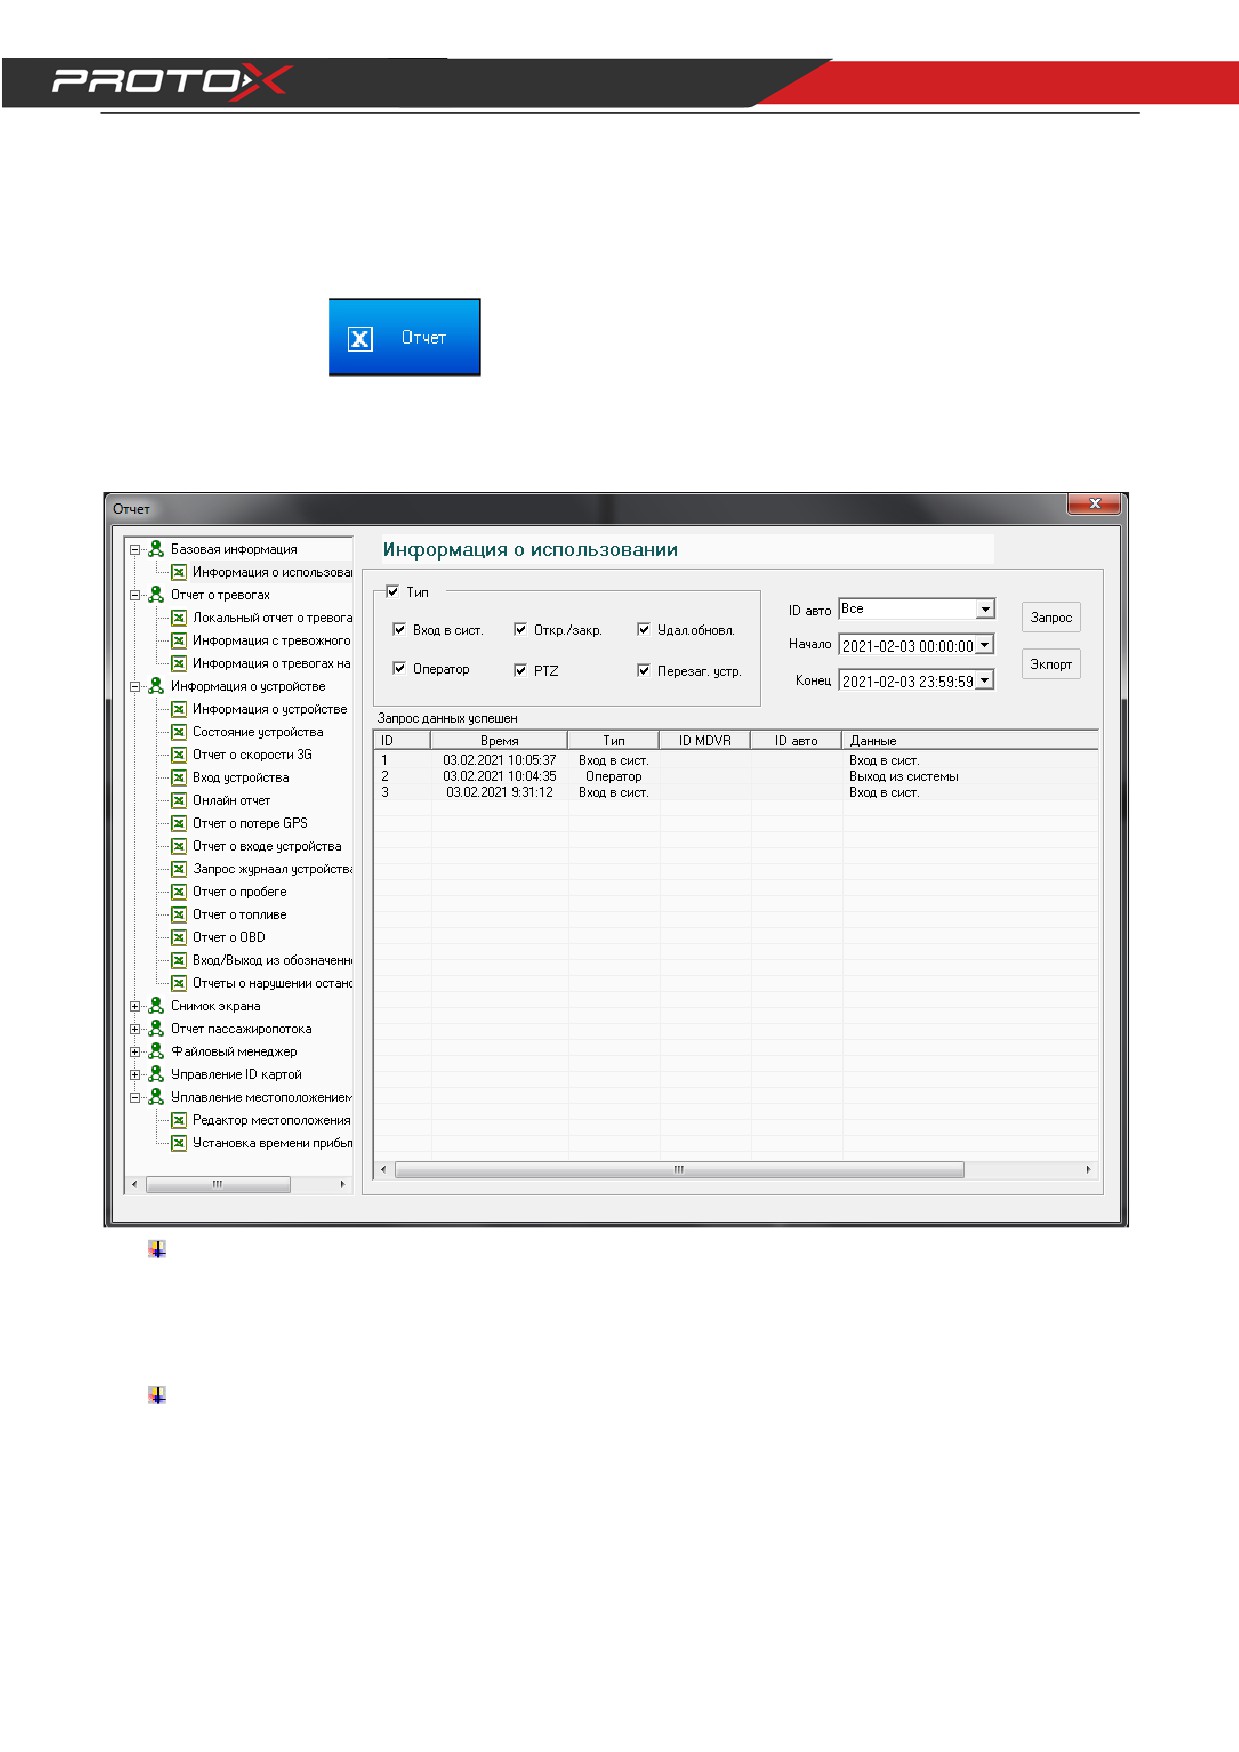1239x1752 pixels.
Task: Click the table's horizontal scrollbar thumb
Action: 680,1169
